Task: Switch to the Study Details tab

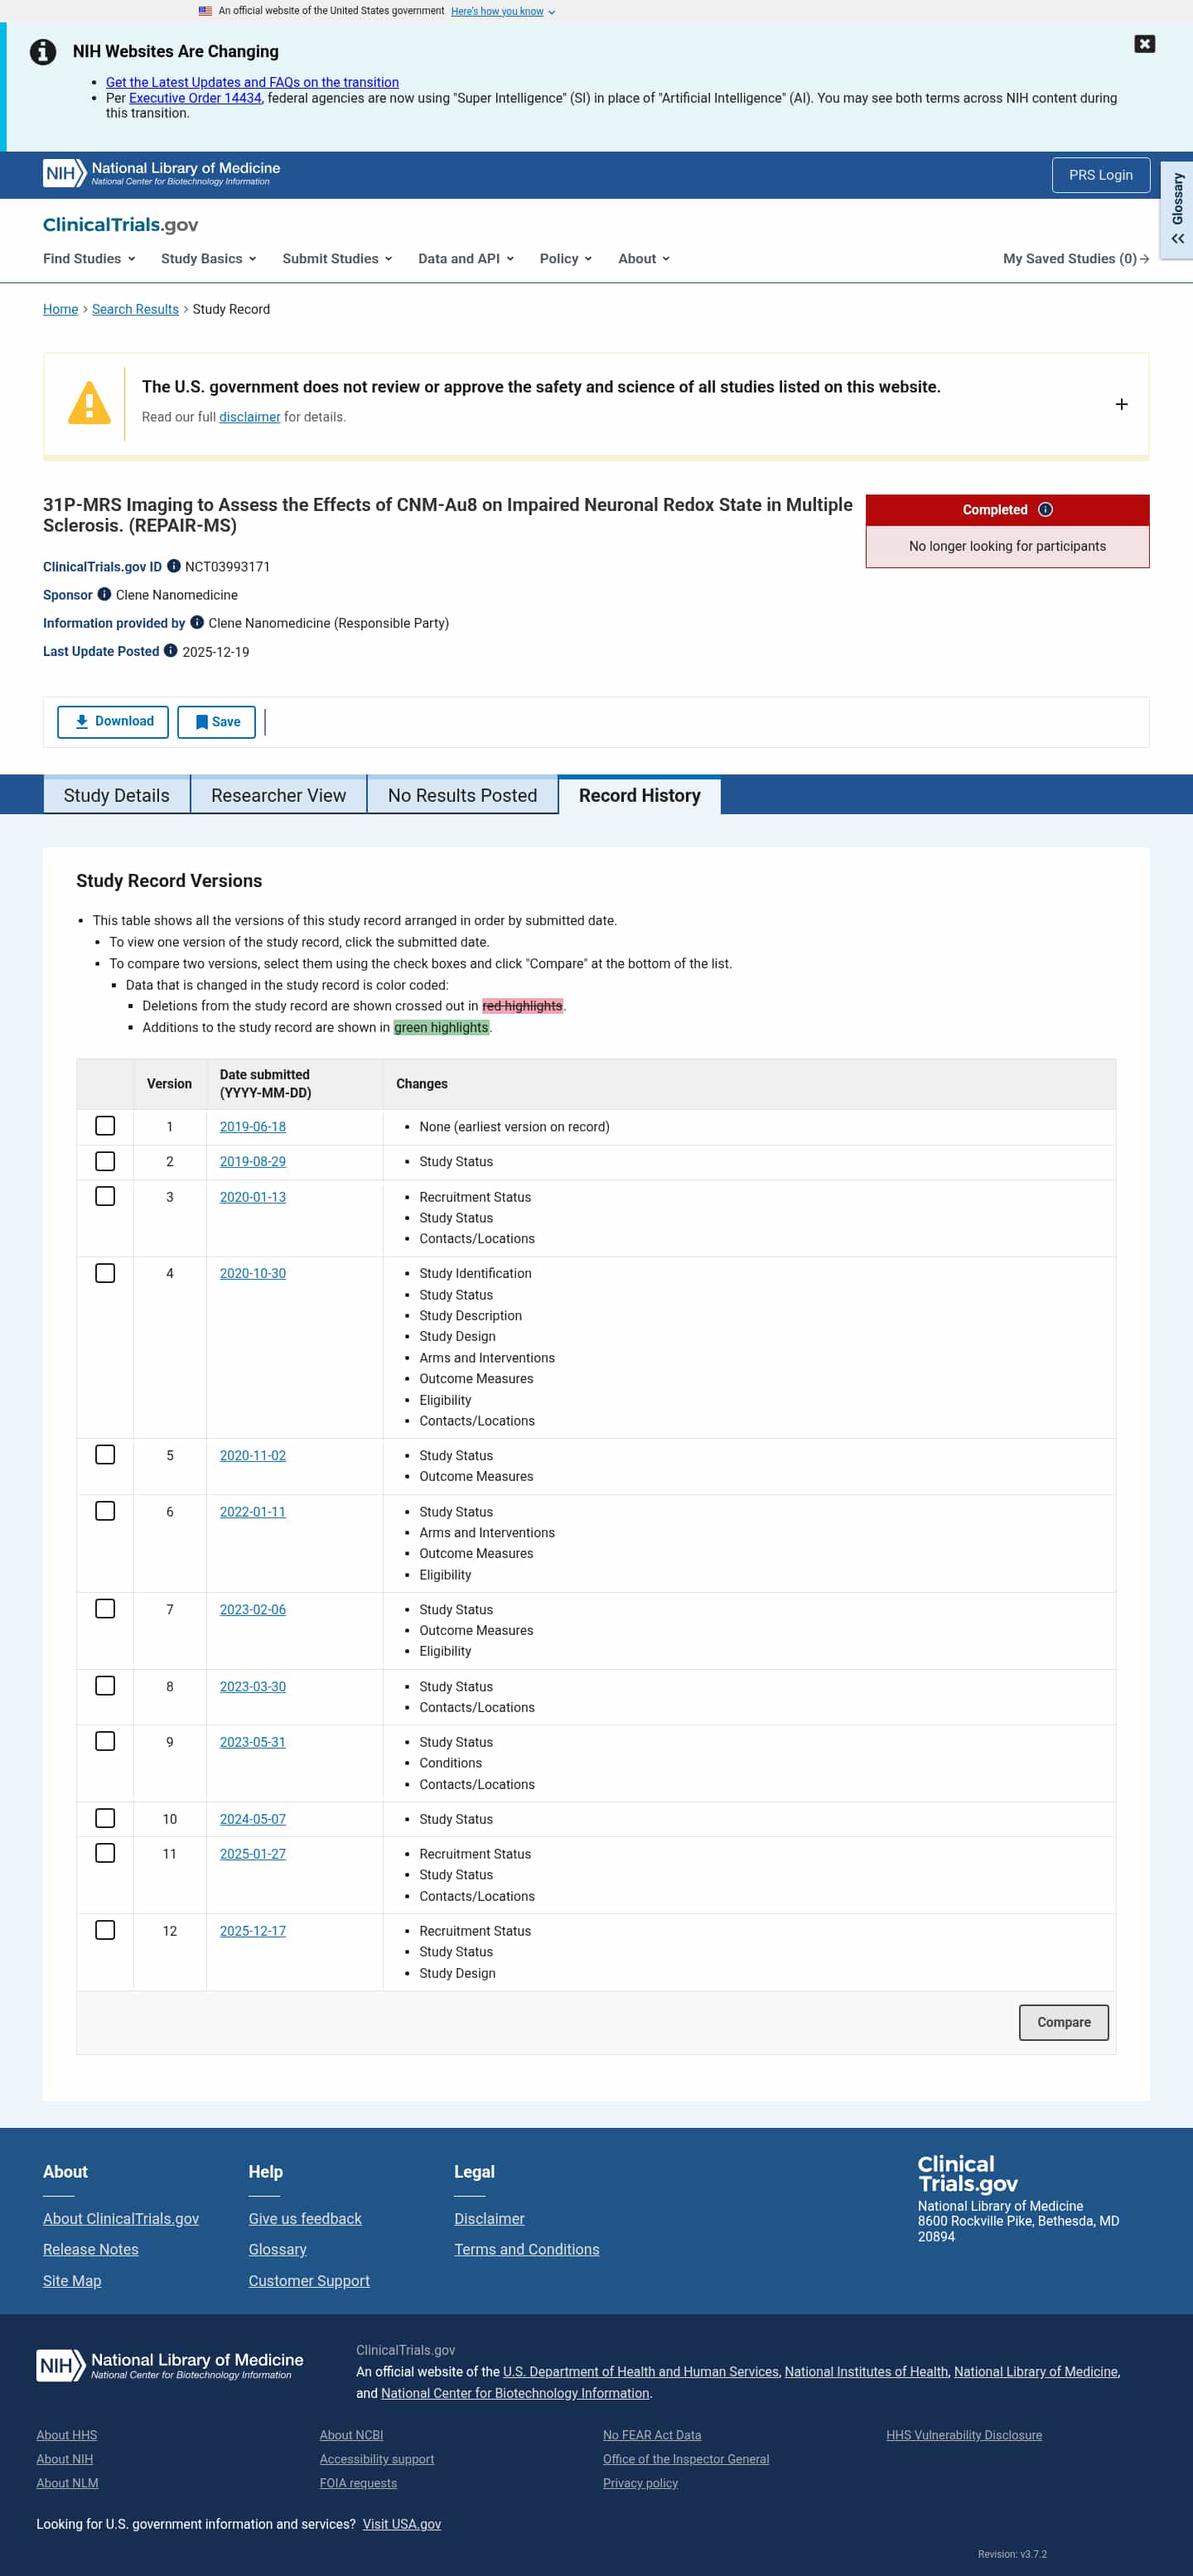Action: [x=117, y=795]
